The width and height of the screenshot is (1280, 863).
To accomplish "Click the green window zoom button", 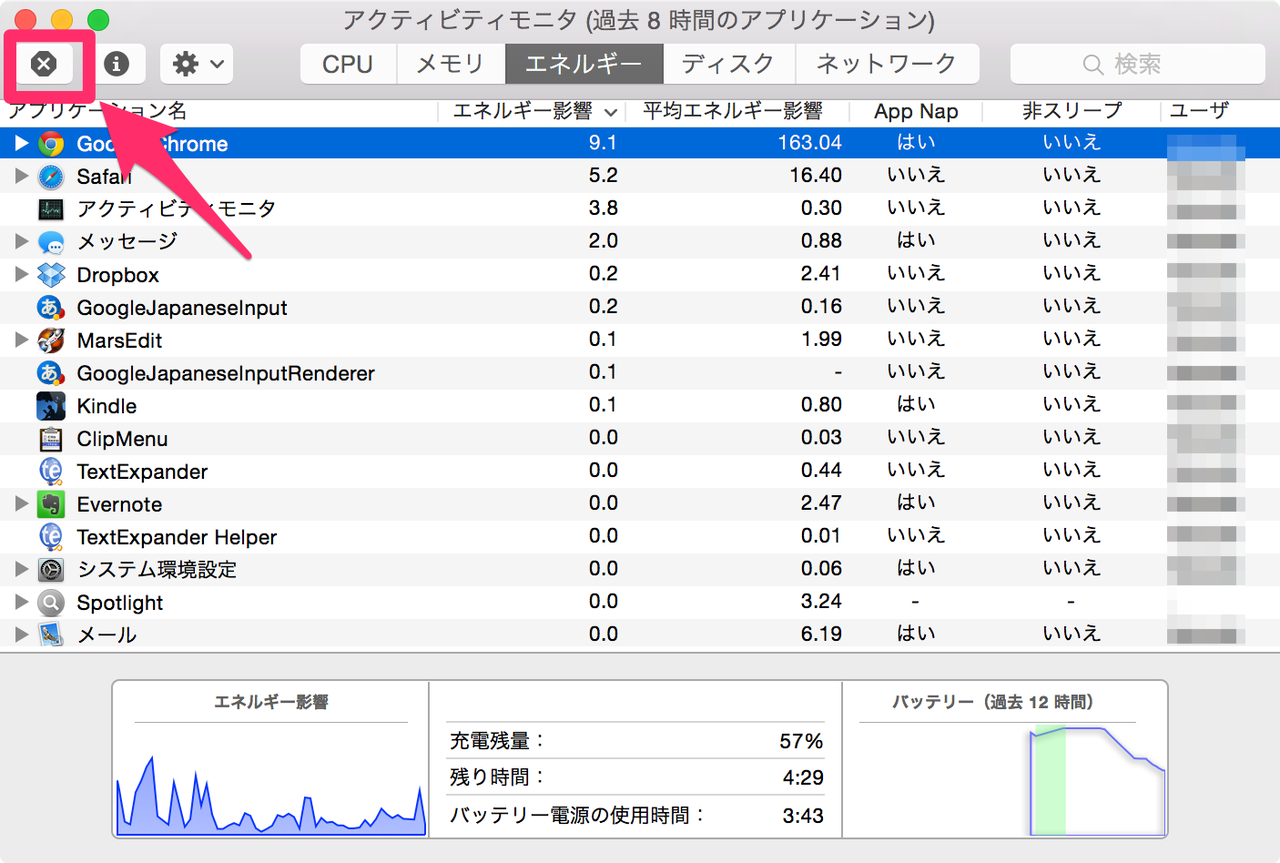I will (x=98, y=19).
